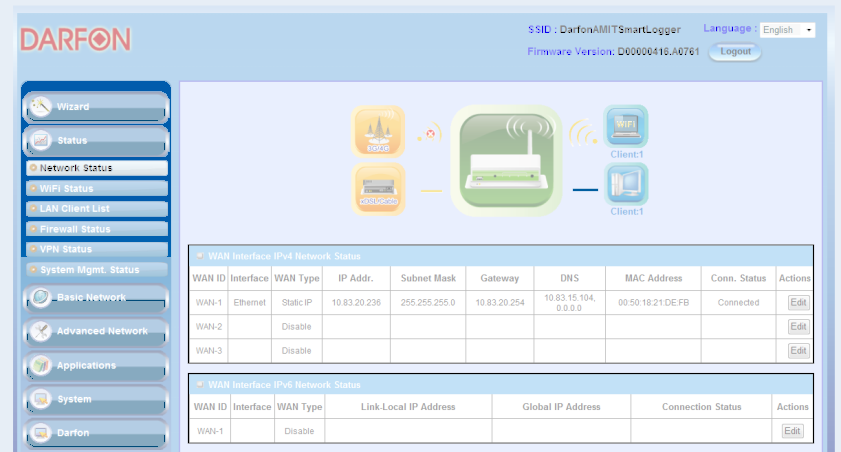This screenshot has height=452, width=841.
Task: Open the Darfon menu
Action: [x=96, y=433]
